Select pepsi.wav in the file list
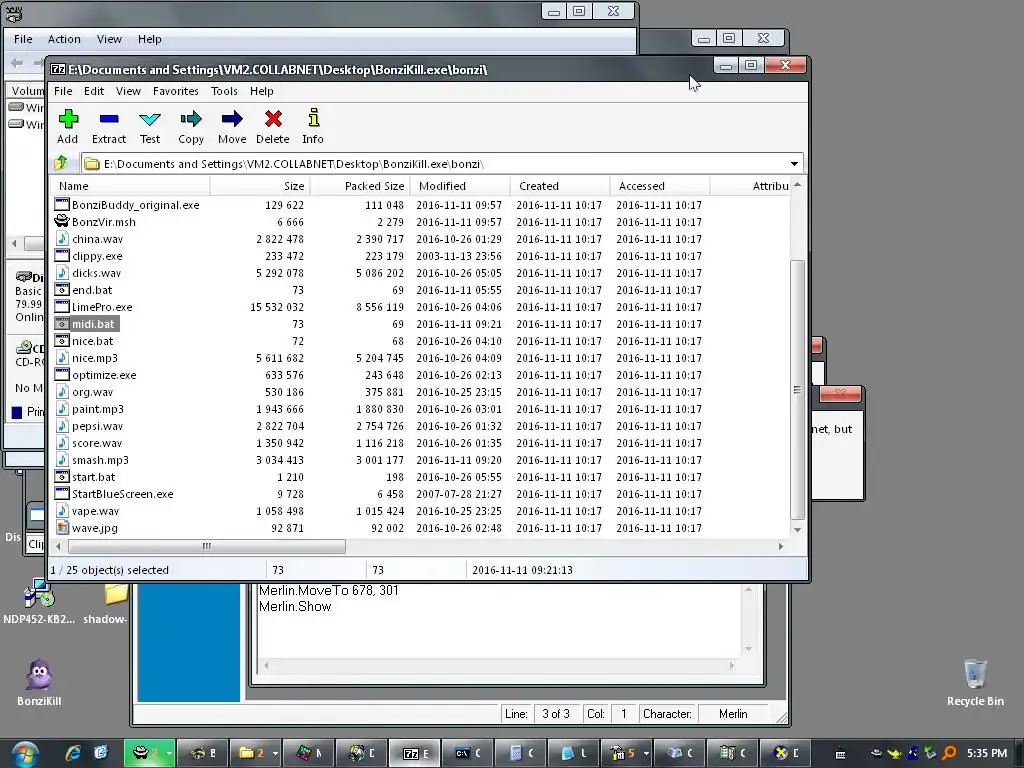 tap(97, 426)
